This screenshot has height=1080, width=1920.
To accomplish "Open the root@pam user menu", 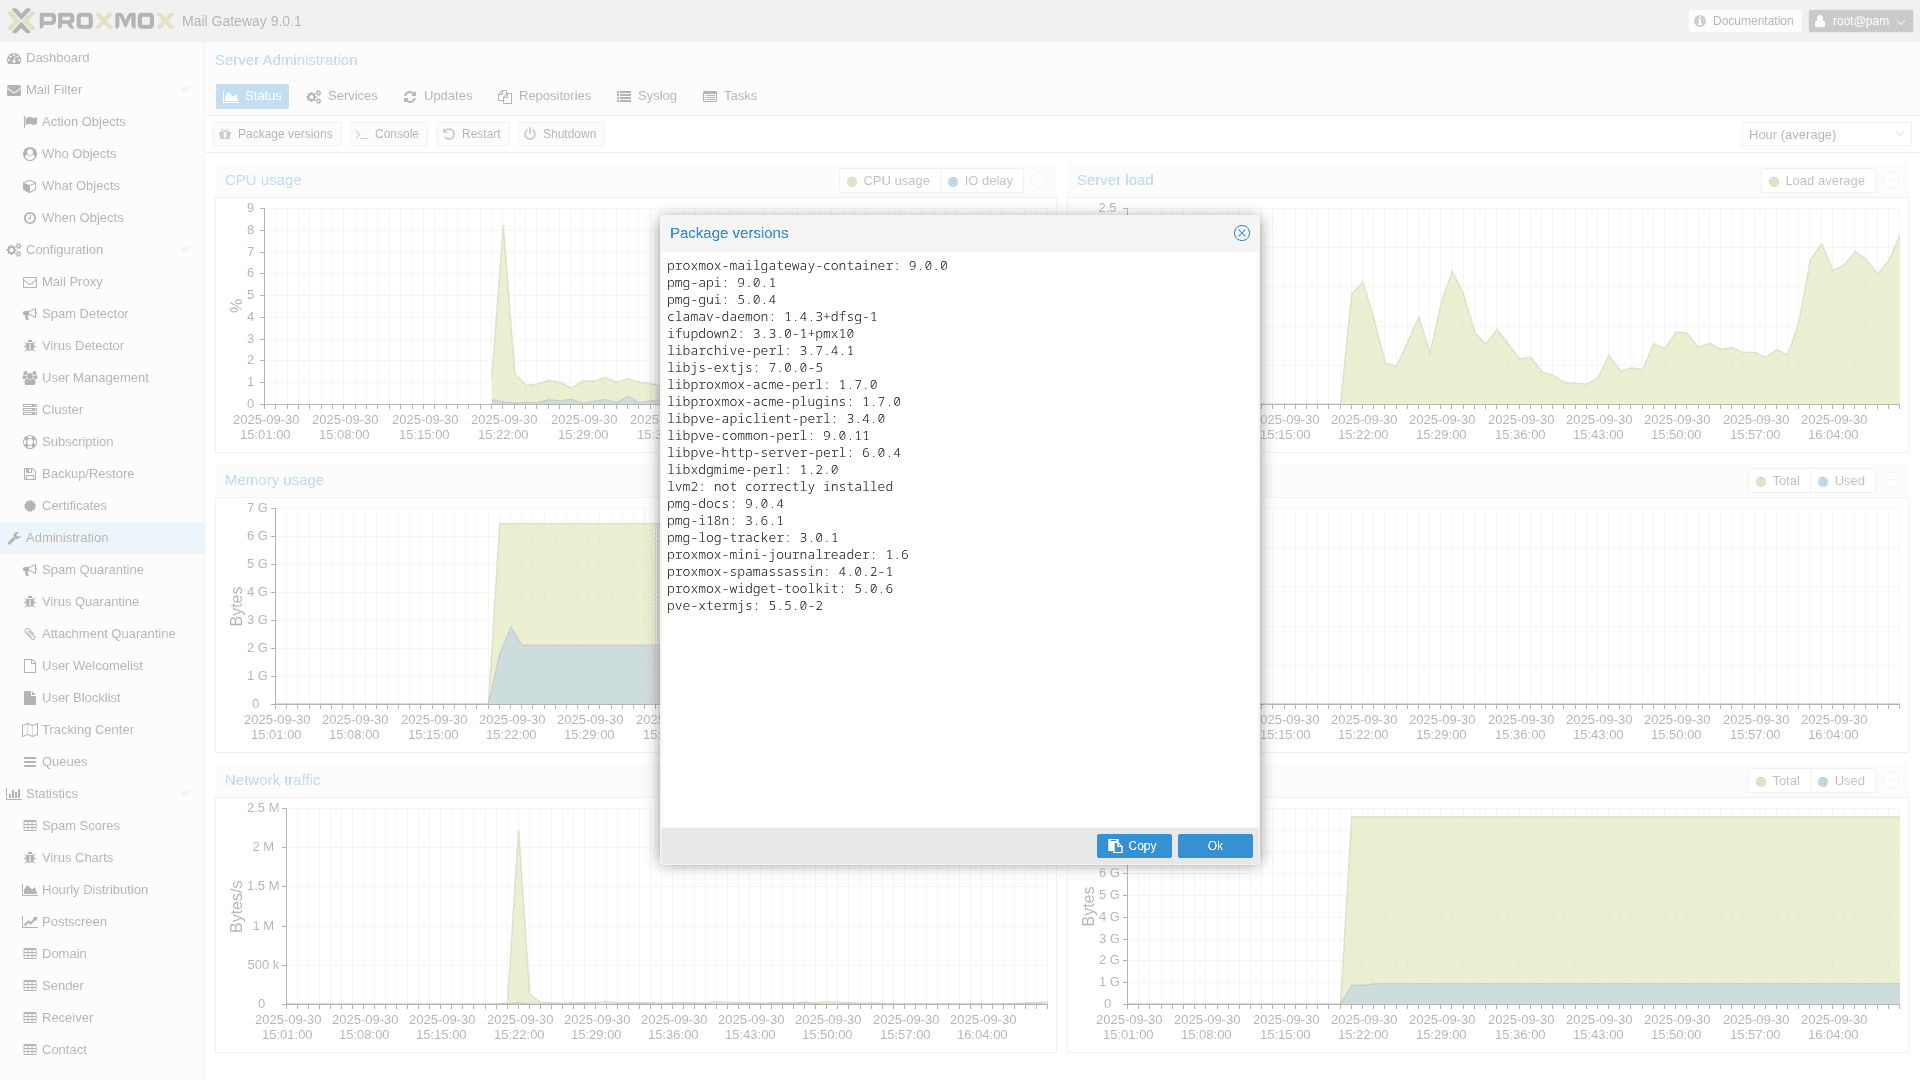I will point(1859,20).
